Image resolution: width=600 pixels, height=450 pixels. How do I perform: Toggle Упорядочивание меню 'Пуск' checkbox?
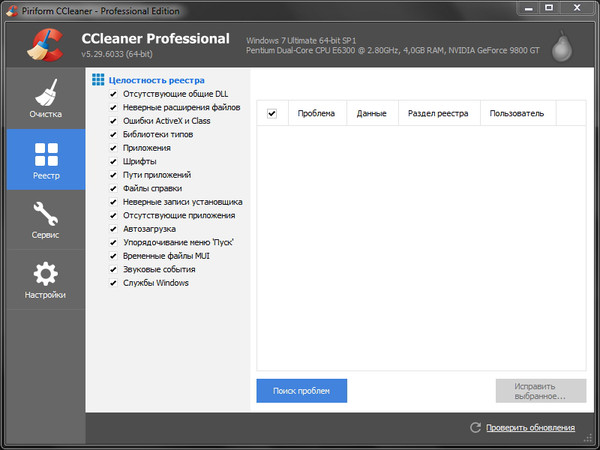[113, 243]
